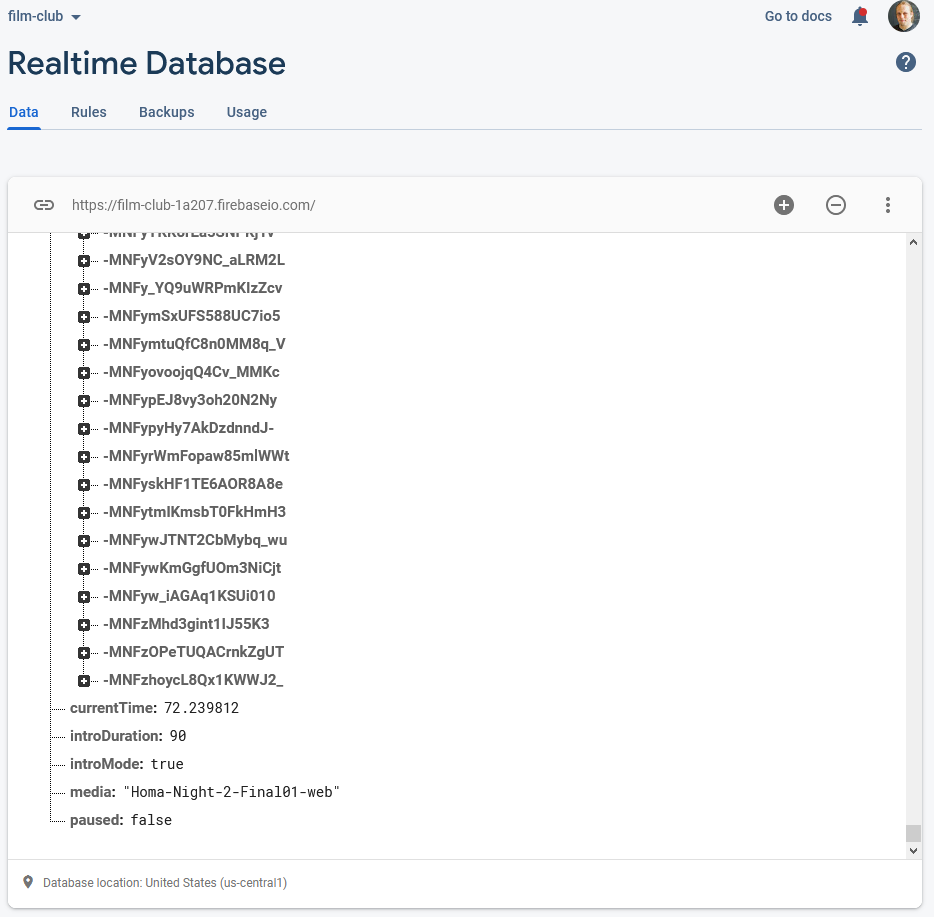Click the scrollbar down arrow
This screenshot has height=917, width=934.
(912, 850)
